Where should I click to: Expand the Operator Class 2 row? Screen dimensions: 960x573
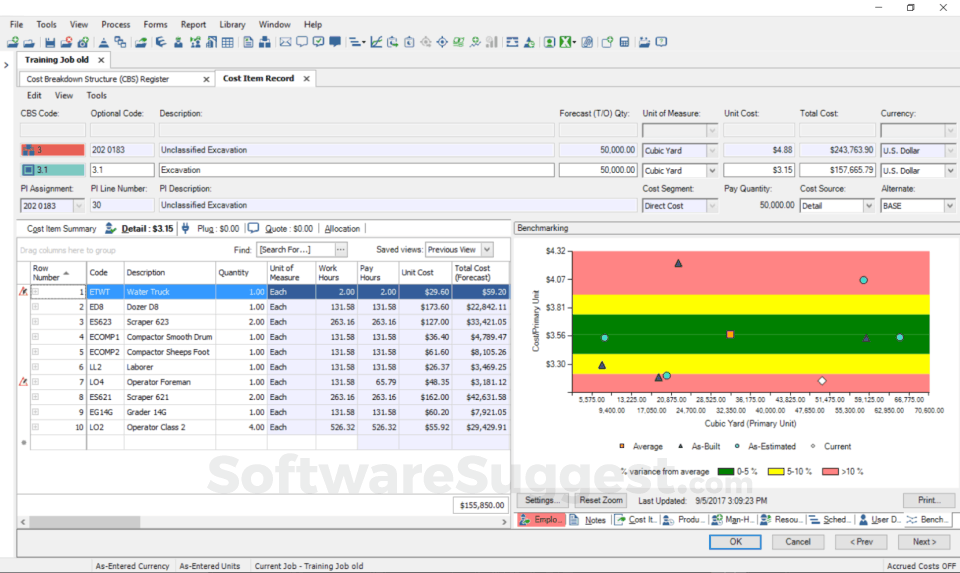click(36, 427)
